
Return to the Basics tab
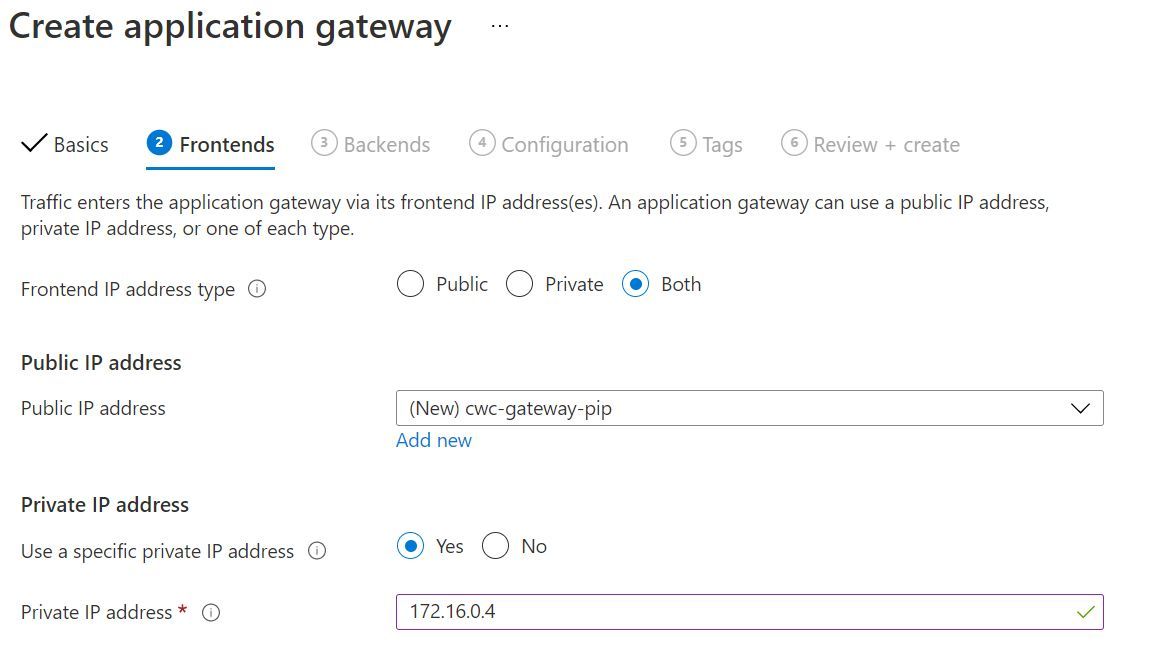tap(75, 143)
